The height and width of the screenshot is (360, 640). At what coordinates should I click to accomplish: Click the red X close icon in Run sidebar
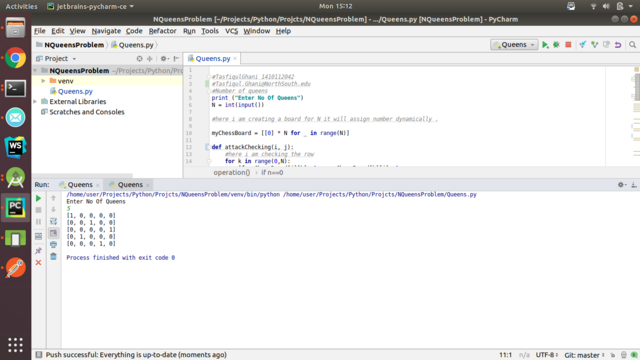38,262
